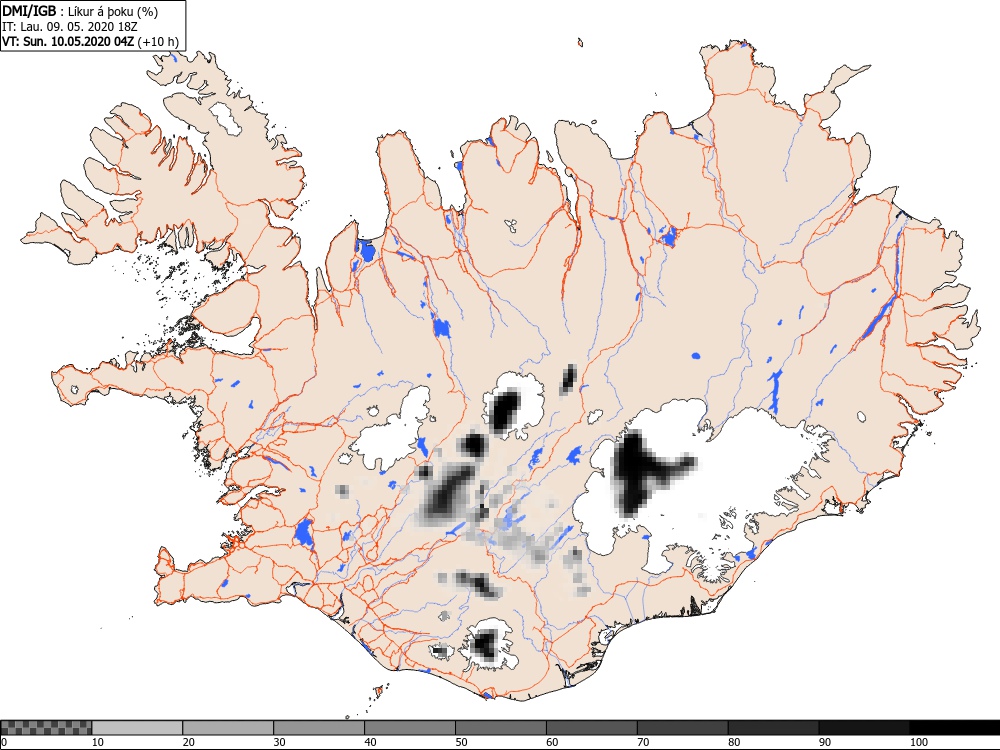Click the 30-40 gray legend swatch
This screenshot has height=750, width=1000.
[319, 728]
